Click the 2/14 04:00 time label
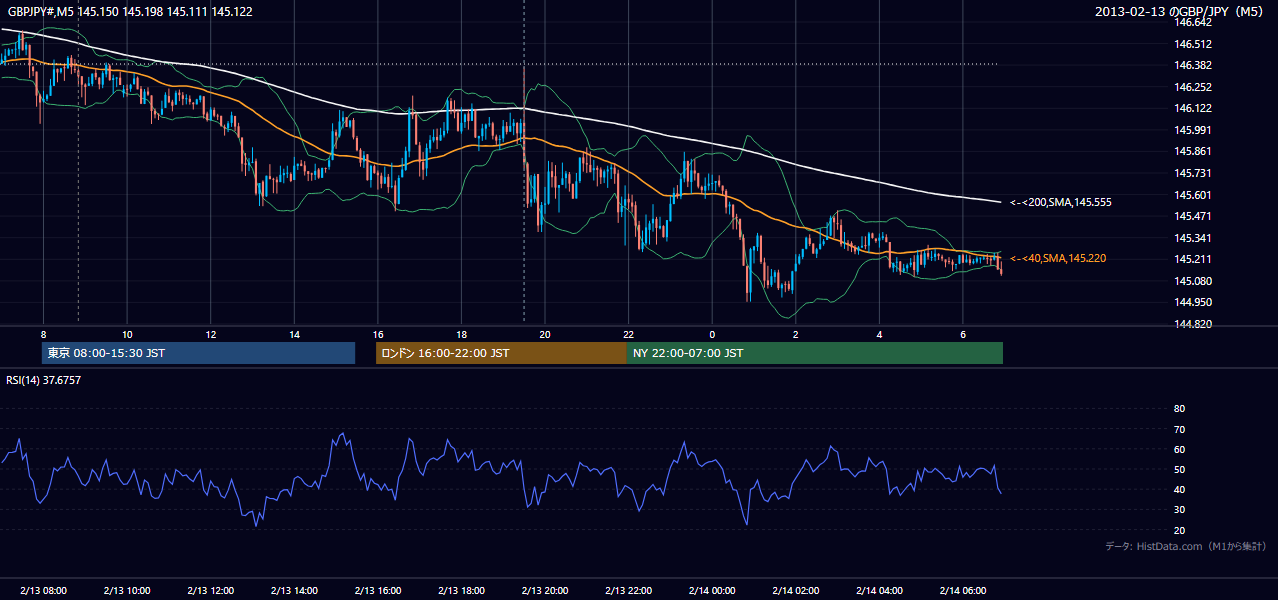 click(x=879, y=591)
